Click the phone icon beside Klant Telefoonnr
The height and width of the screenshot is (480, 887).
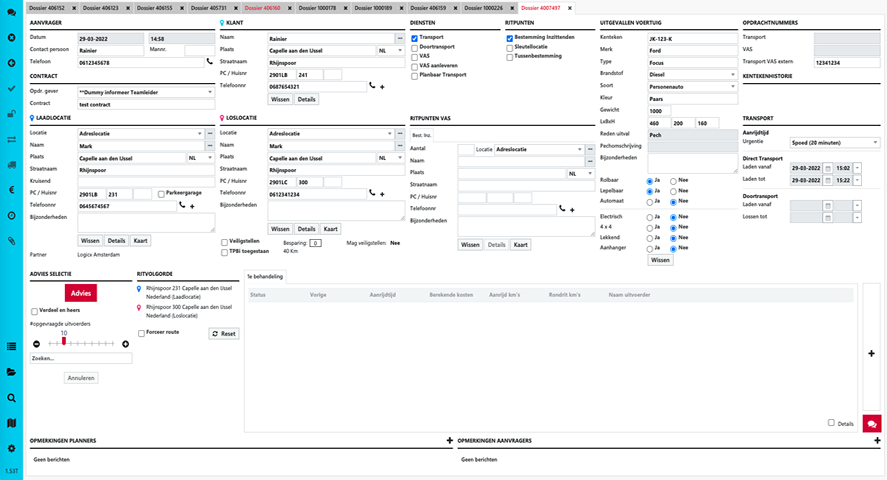point(372,86)
